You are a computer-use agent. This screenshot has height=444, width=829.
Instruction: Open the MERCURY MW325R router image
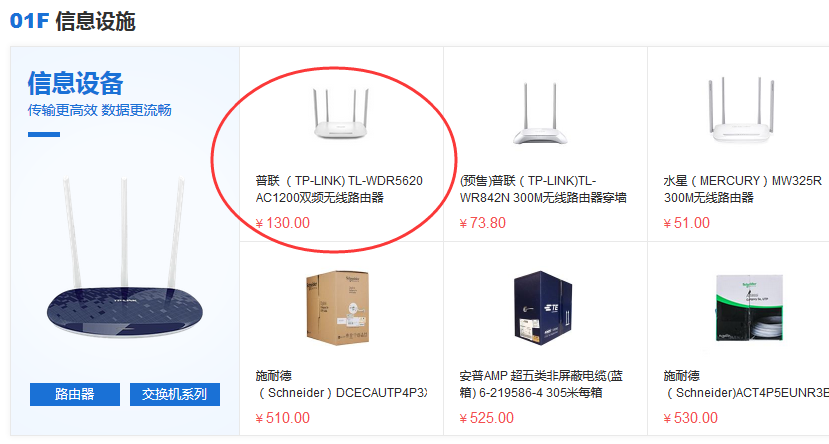pos(741,110)
